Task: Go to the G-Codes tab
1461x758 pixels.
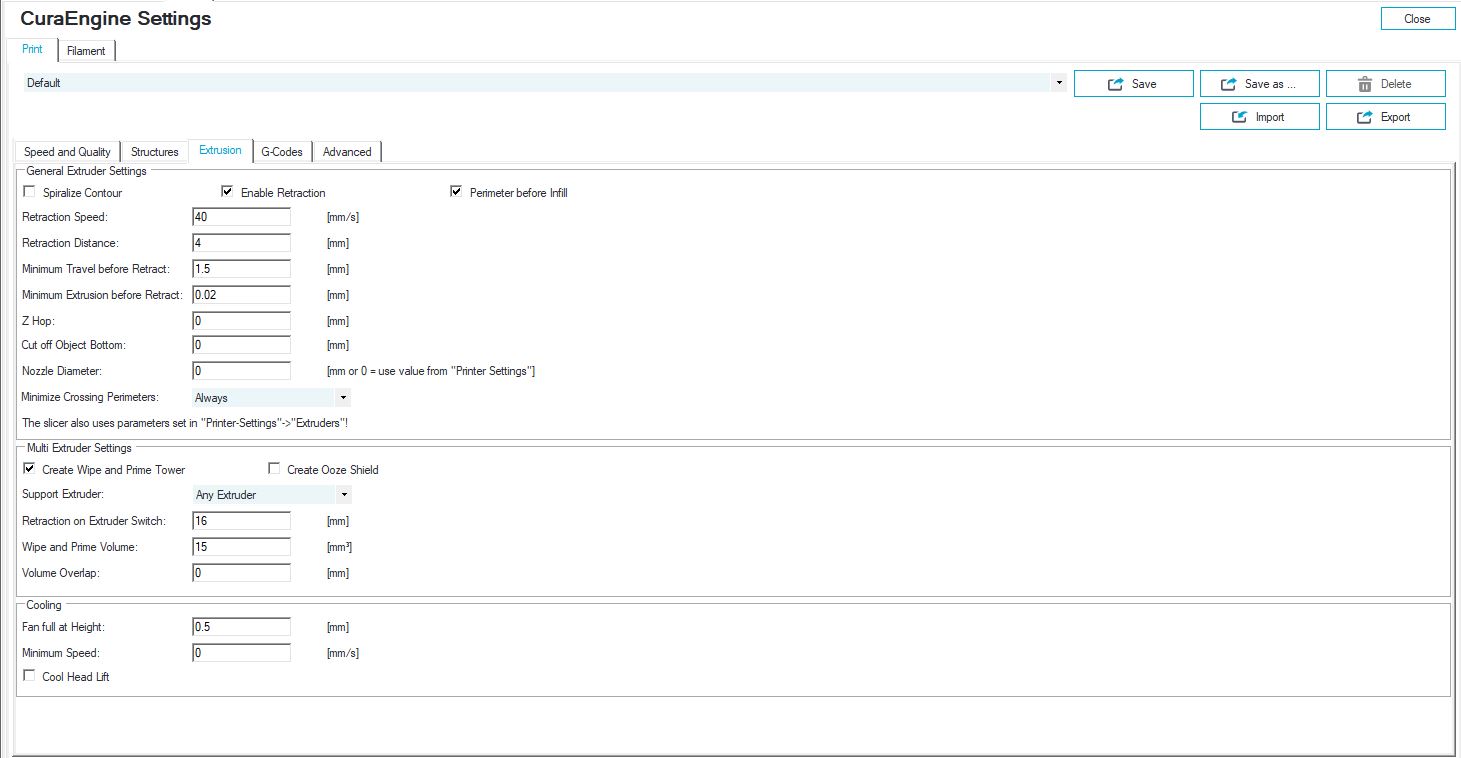Action: click(x=282, y=152)
